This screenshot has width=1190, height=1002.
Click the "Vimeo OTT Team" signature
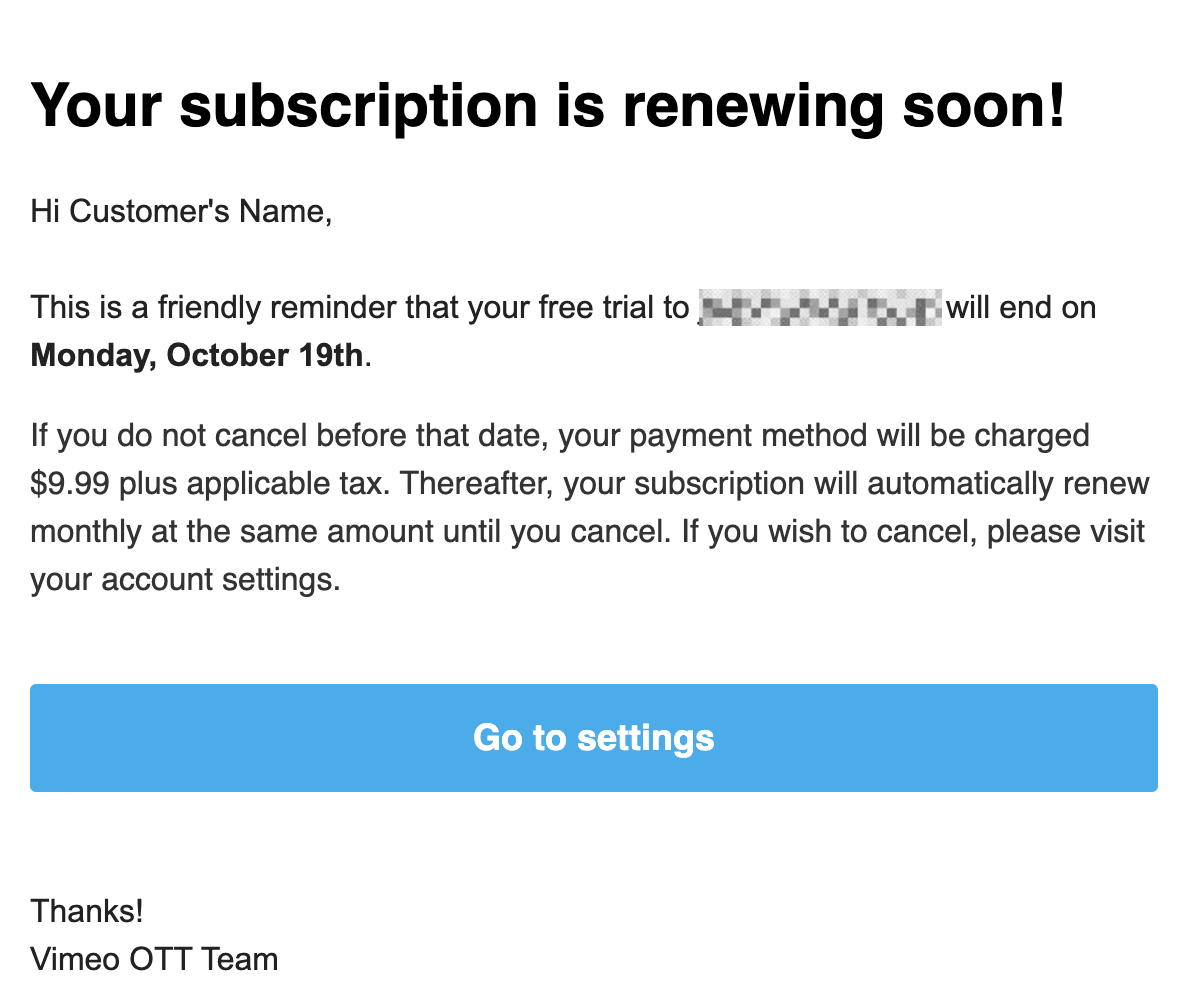[154, 960]
